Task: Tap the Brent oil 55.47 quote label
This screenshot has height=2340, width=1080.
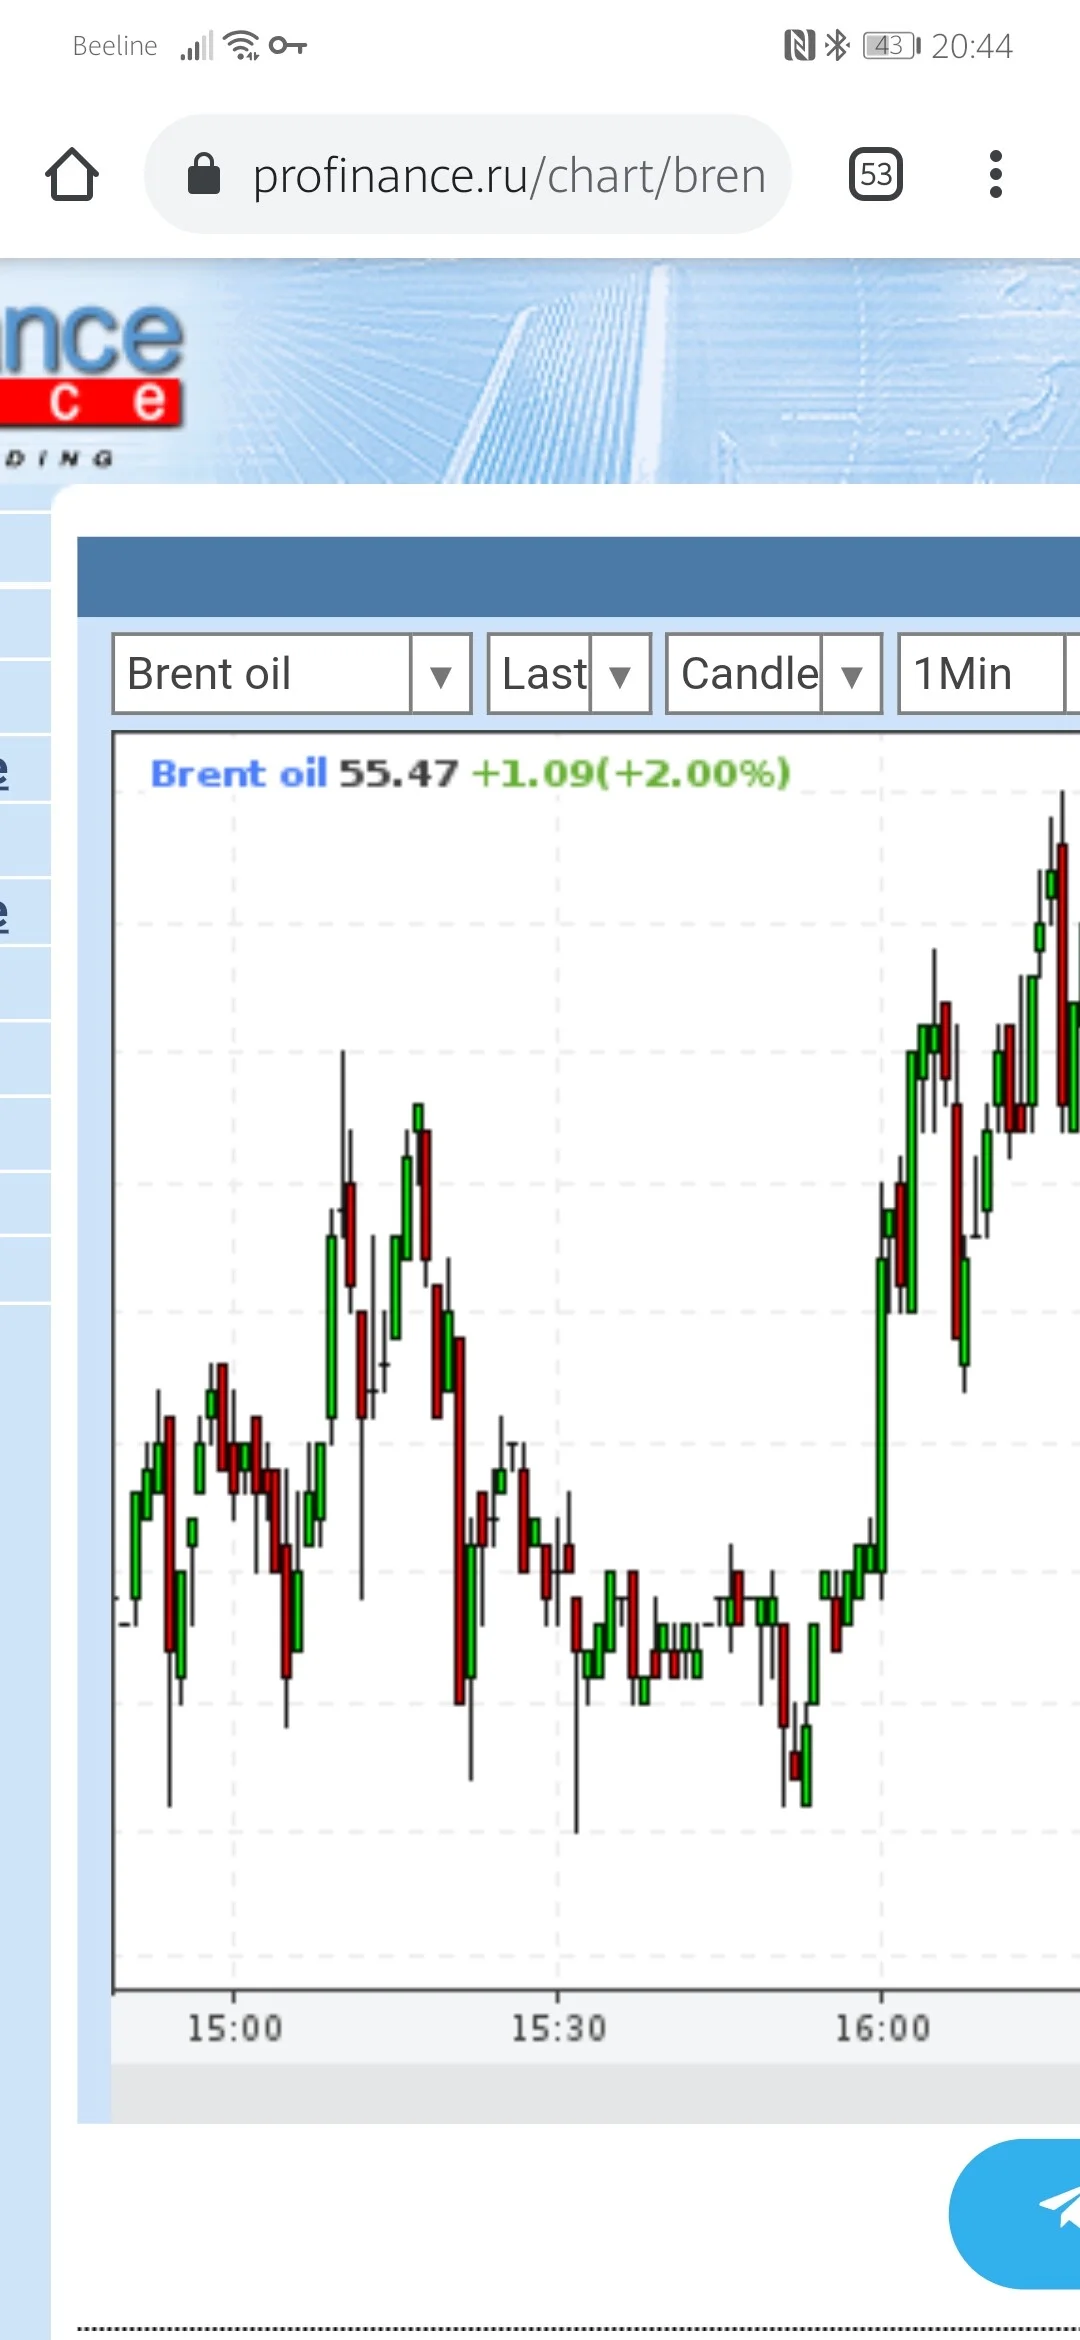Action: tap(304, 773)
